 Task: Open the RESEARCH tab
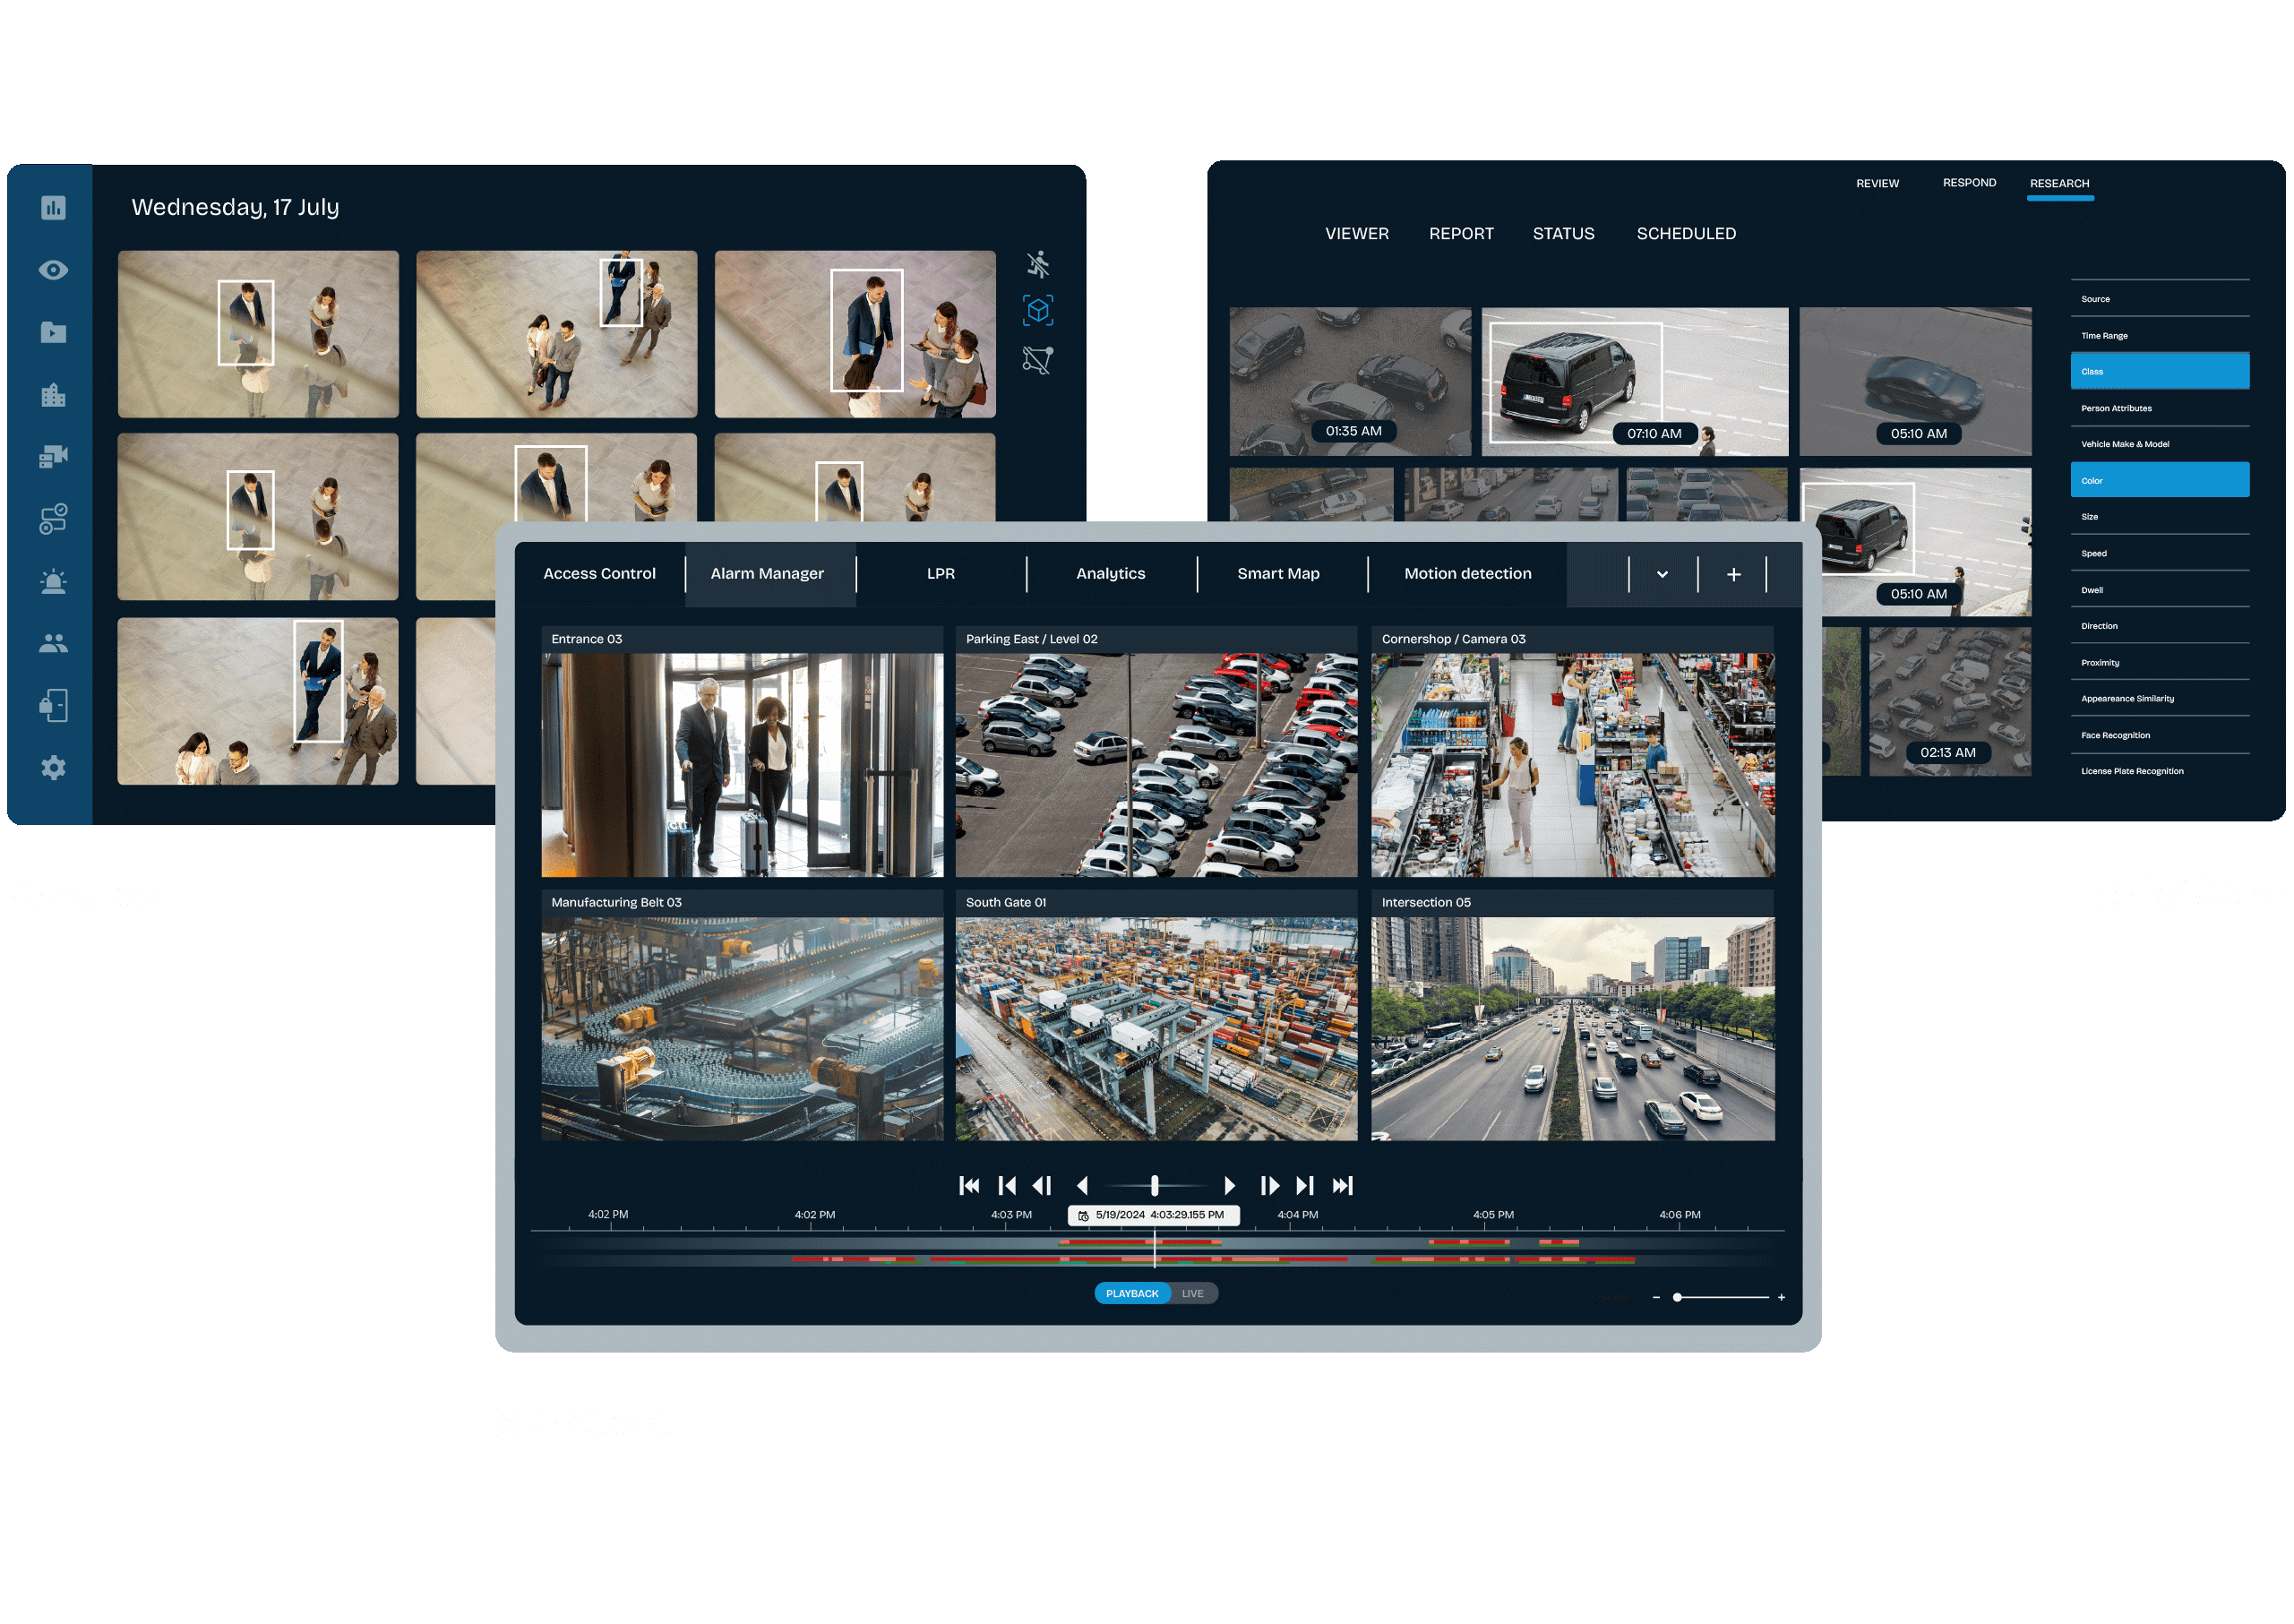2059,184
